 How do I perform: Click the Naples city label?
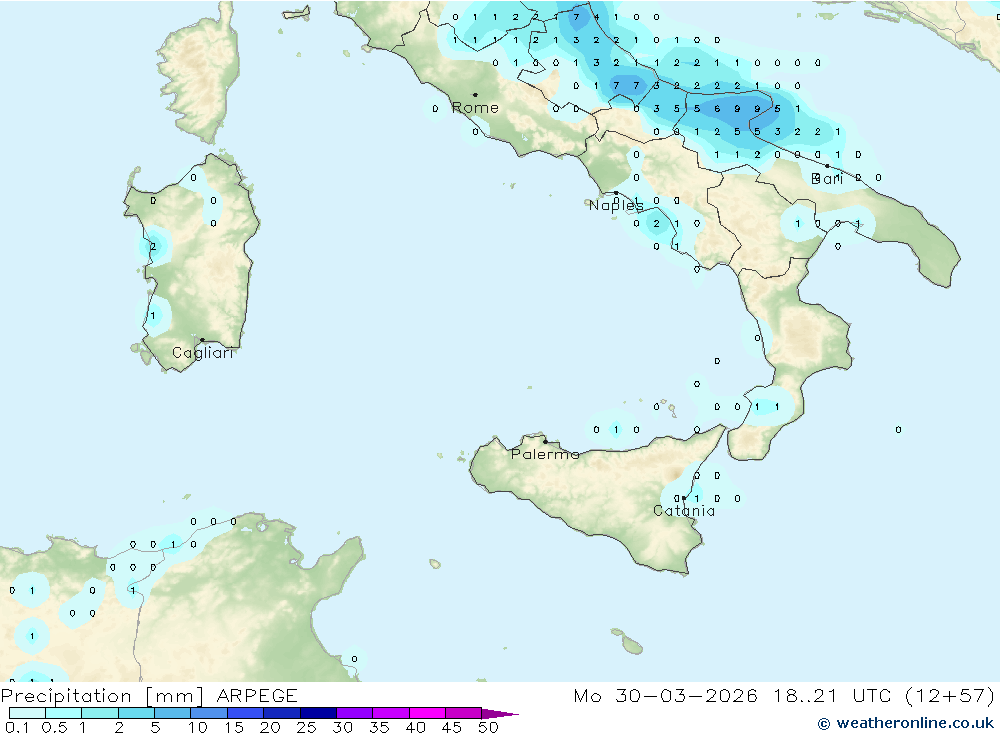(x=616, y=205)
